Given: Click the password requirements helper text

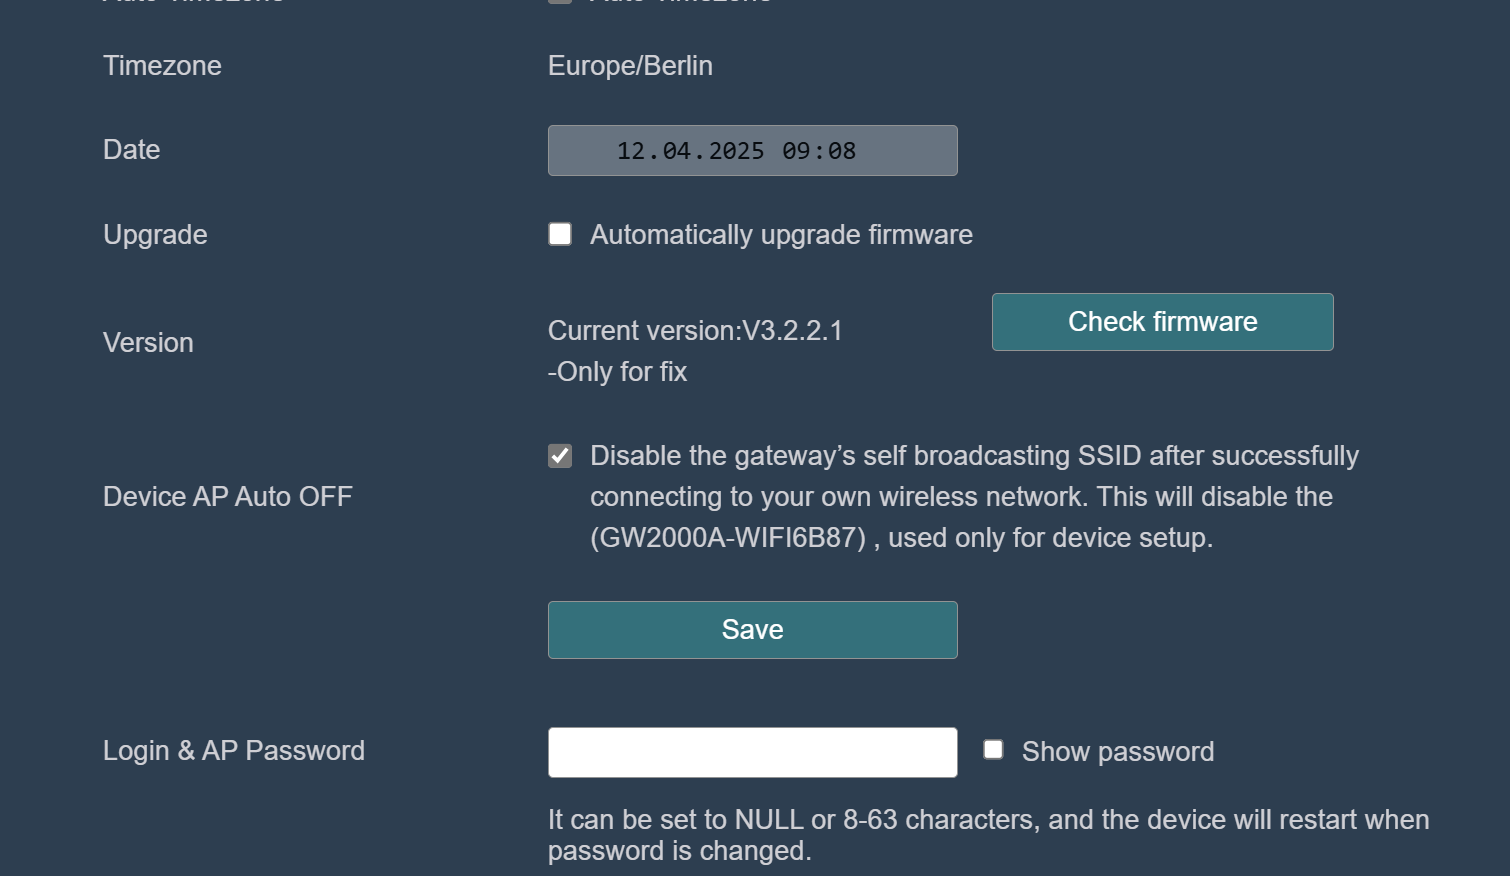Looking at the screenshot, I should click(x=988, y=834).
